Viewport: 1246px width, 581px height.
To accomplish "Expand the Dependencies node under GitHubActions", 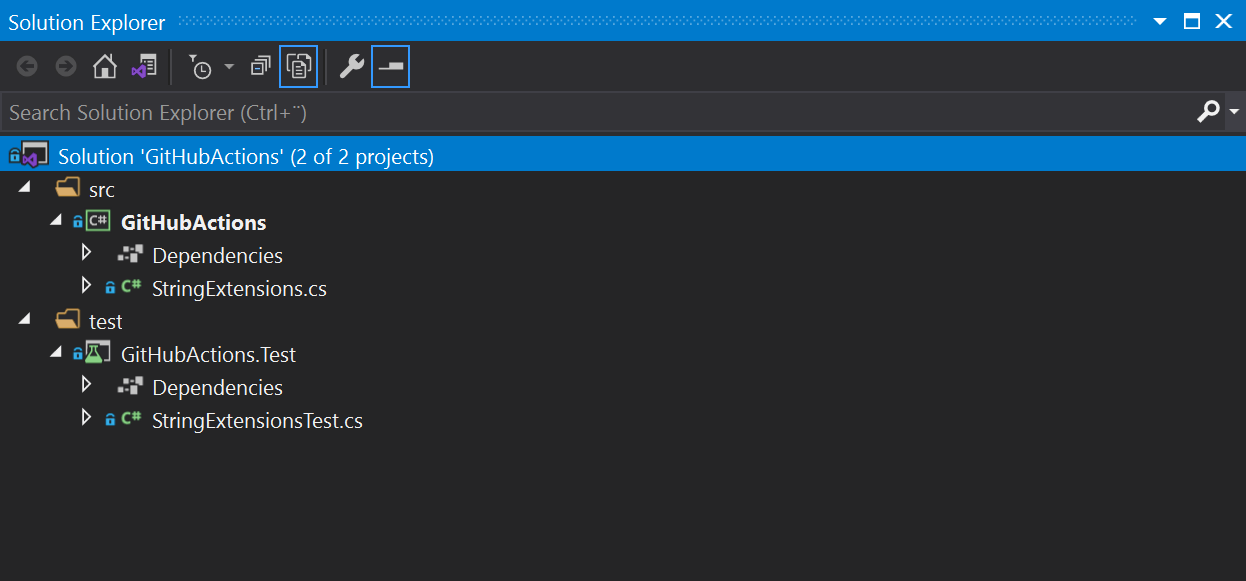I will click(x=86, y=253).
